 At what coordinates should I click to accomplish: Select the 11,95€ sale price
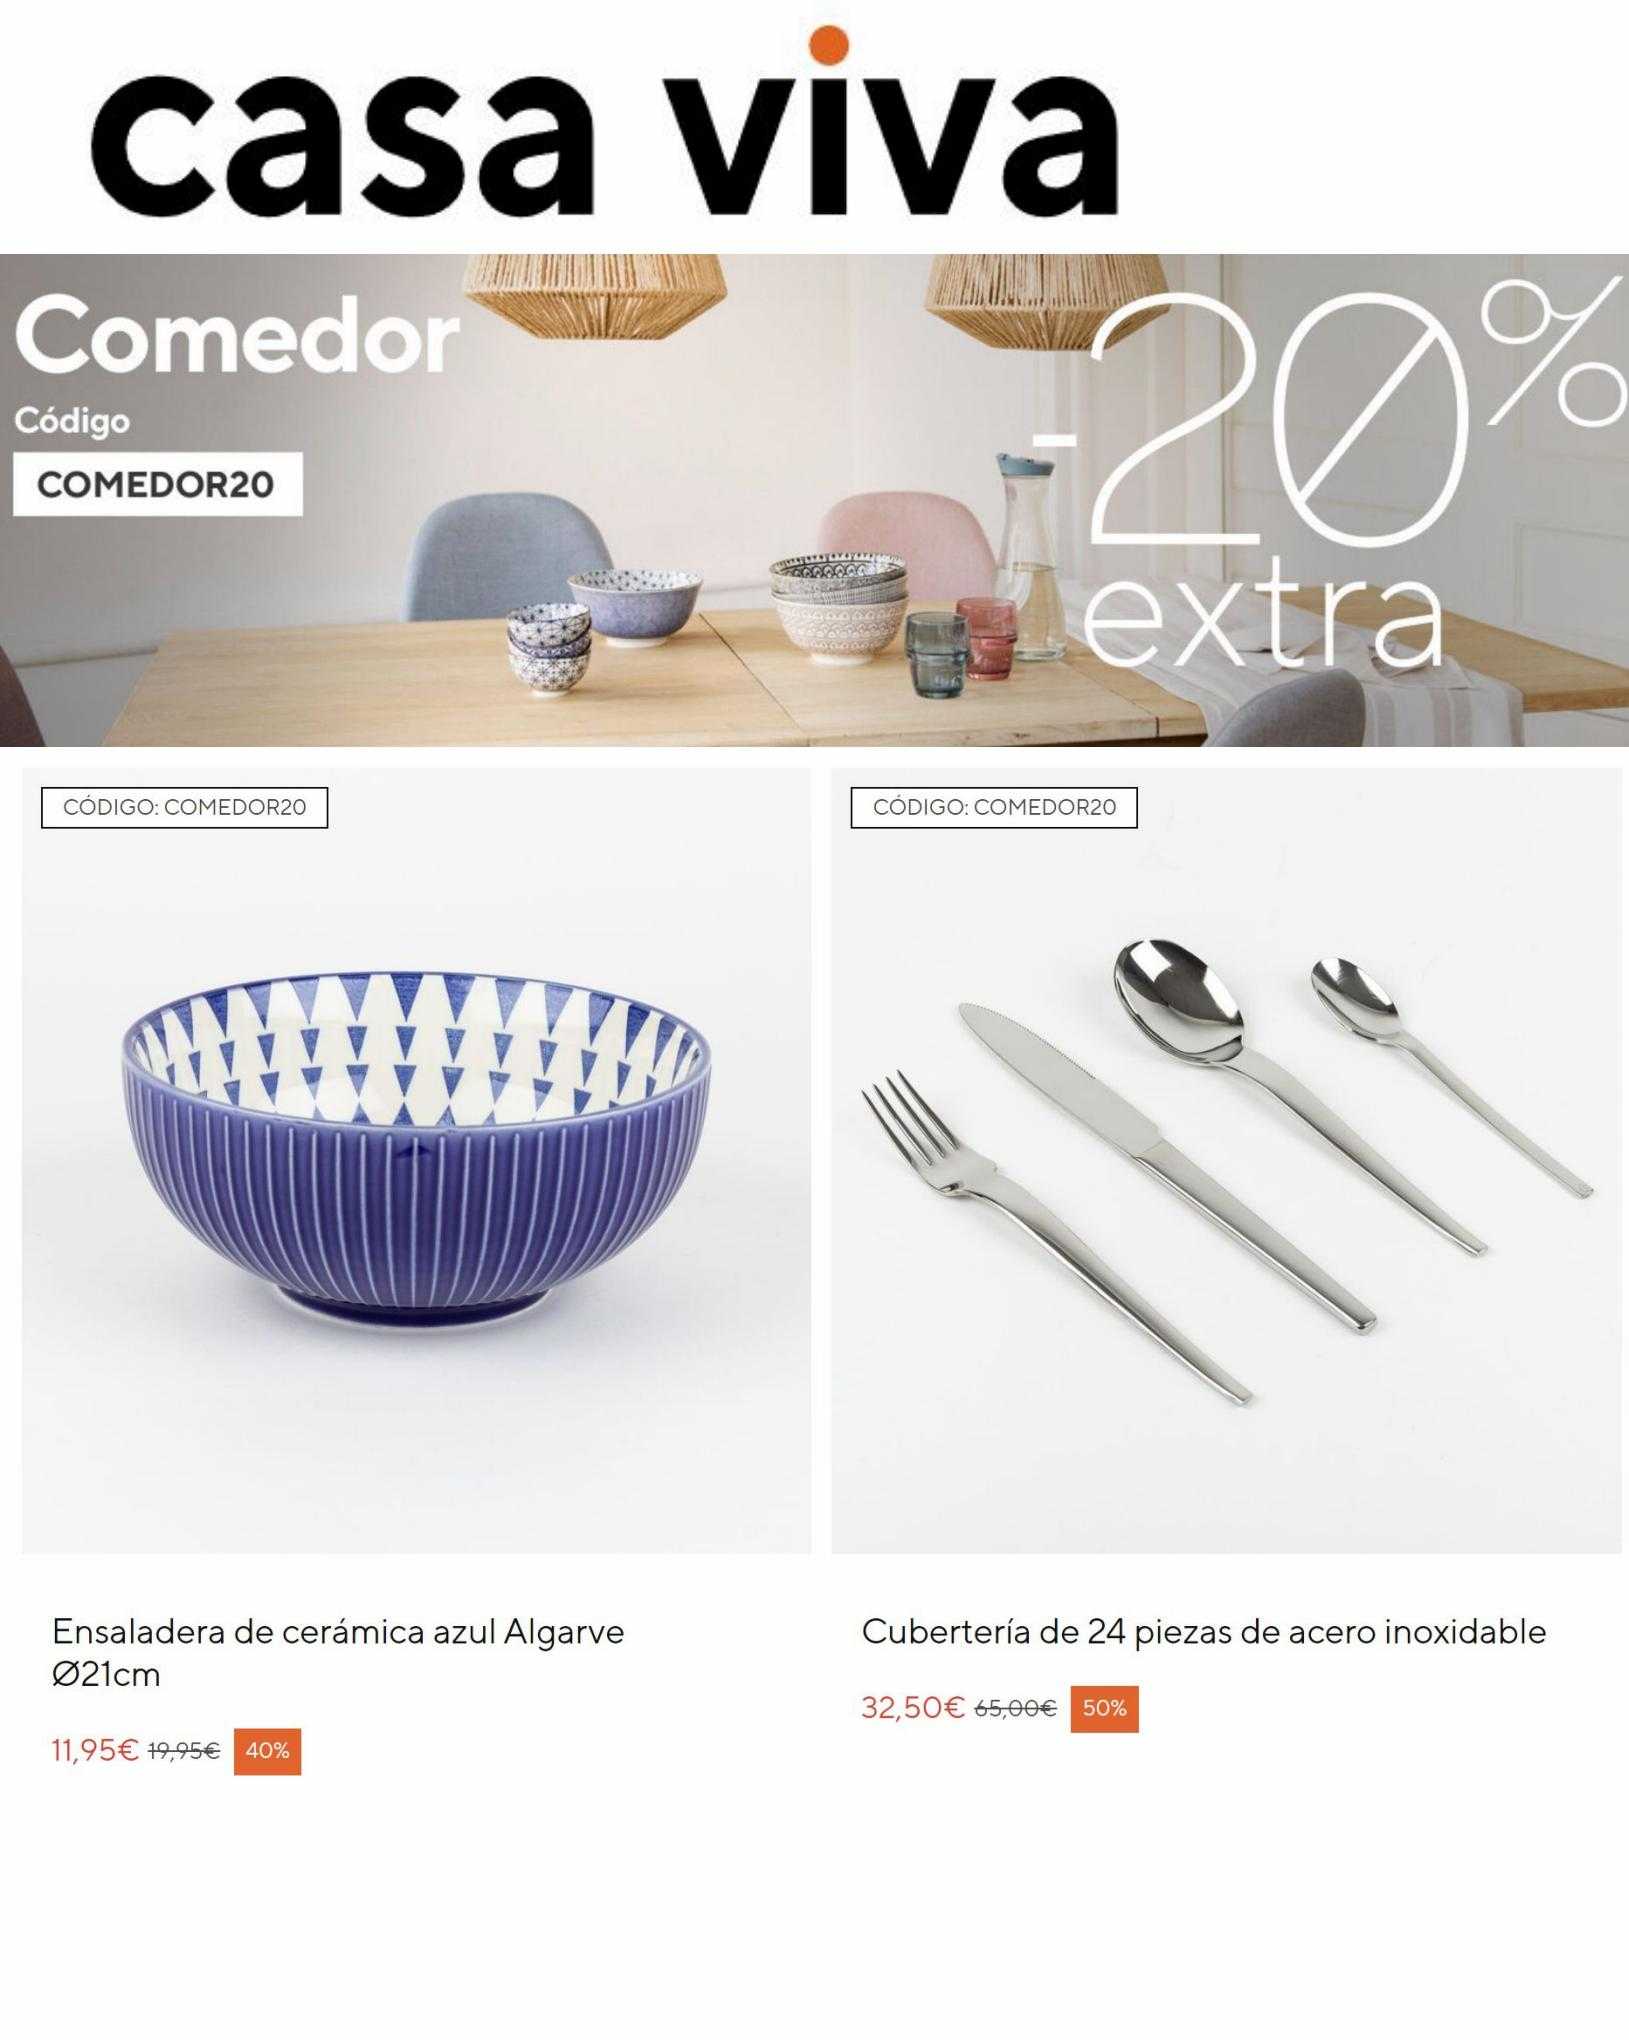(95, 1751)
